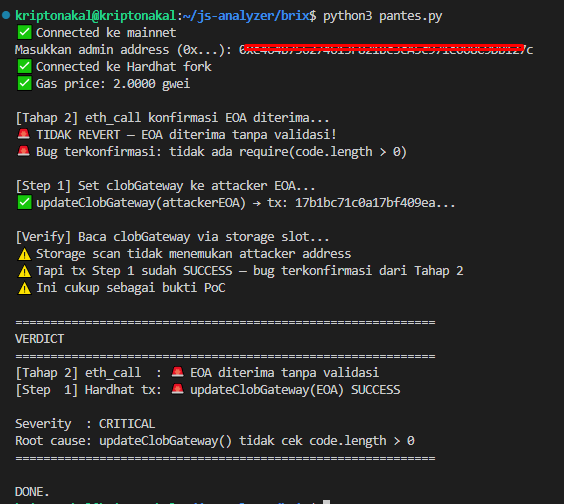The width and height of the screenshot is (564, 504).
Task: Click the text 'Ini cukup sebagai bukti PoC'
Action: coord(131,288)
